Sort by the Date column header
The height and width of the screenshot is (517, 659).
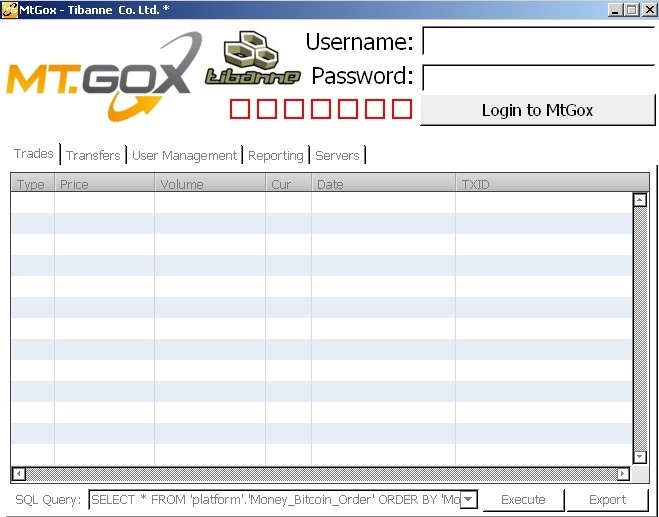click(383, 183)
